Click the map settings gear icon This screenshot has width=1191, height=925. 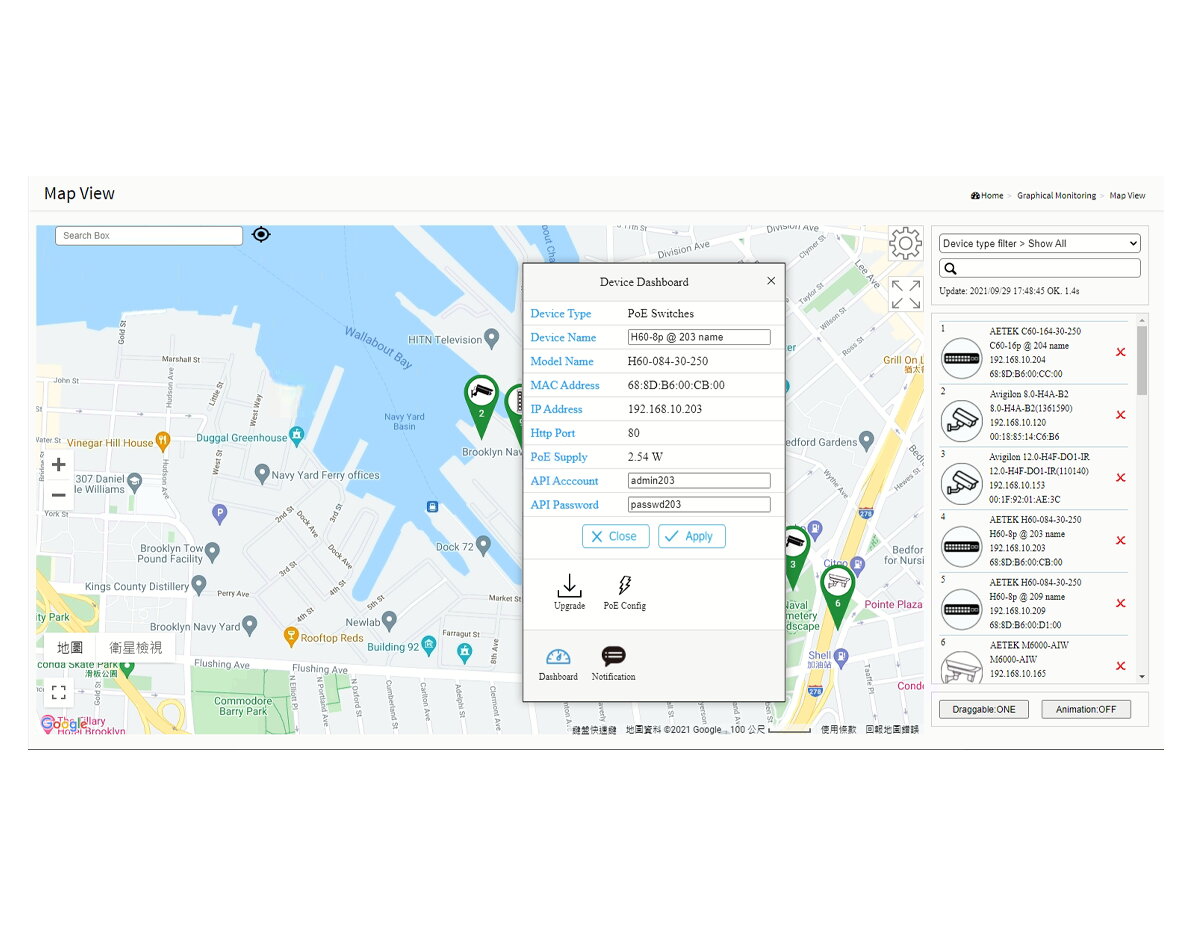[905, 244]
